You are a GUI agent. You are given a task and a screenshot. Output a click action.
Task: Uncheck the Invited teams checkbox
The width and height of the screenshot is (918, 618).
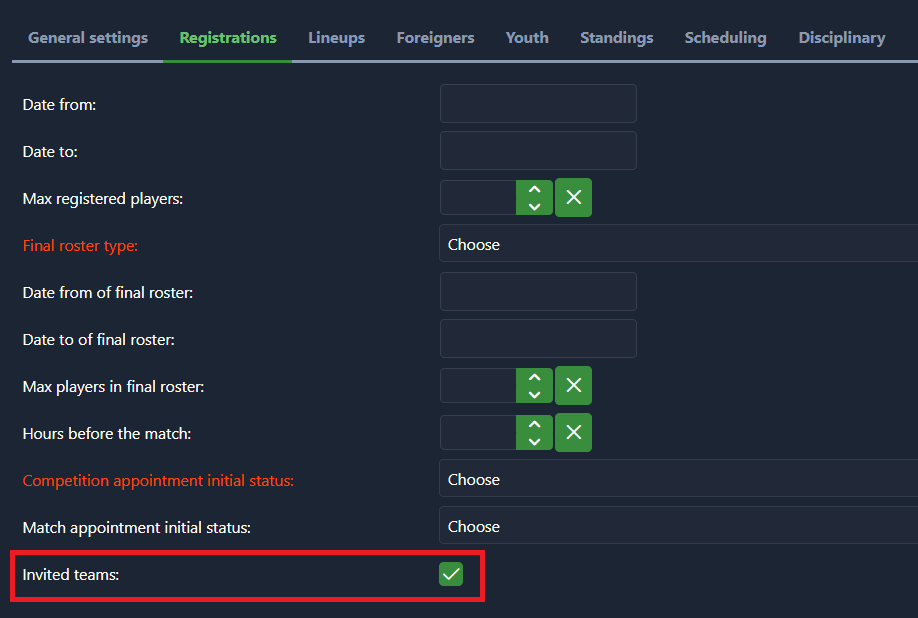point(451,574)
